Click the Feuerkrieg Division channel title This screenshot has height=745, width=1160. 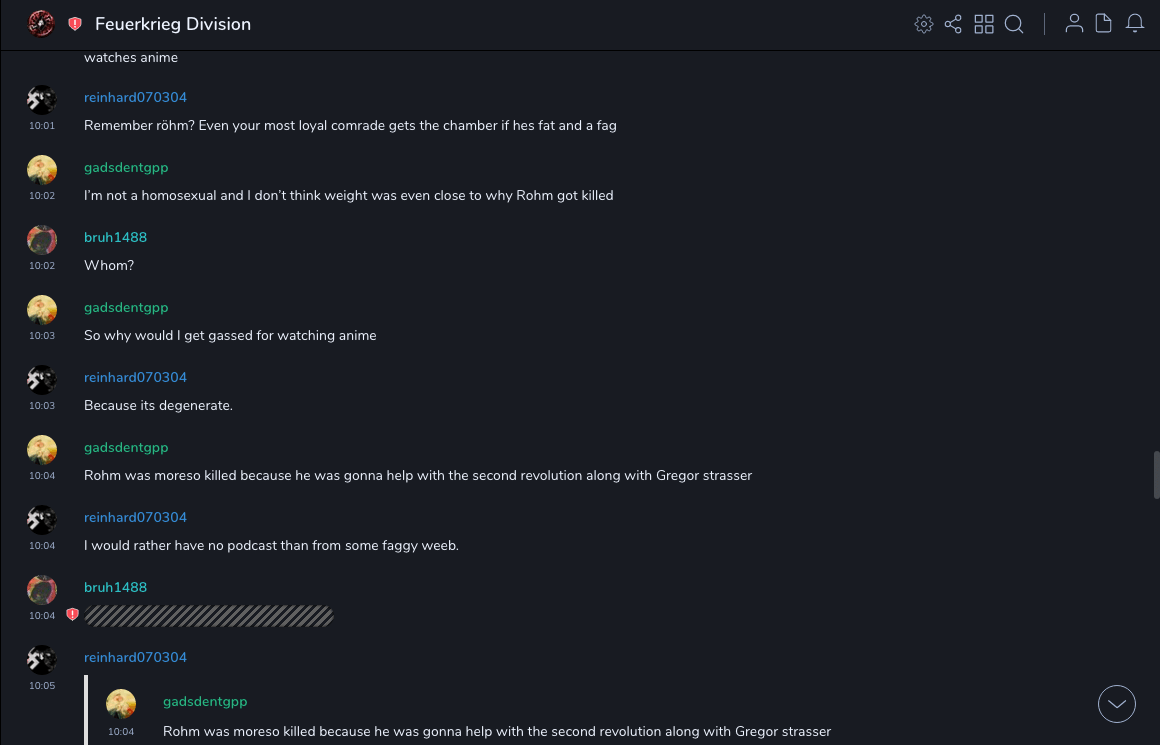pos(173,24)
